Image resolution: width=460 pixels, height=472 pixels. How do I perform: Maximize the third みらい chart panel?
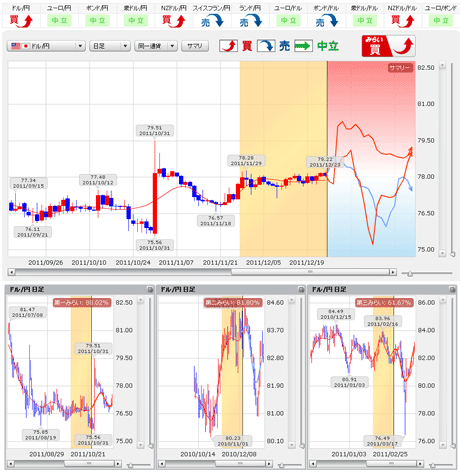(x=452, y=290)
